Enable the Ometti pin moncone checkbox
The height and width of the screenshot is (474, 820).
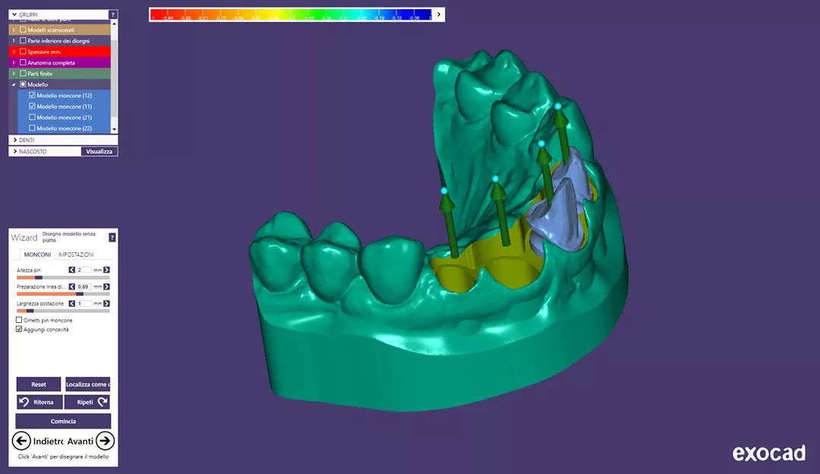click(19, 320)
